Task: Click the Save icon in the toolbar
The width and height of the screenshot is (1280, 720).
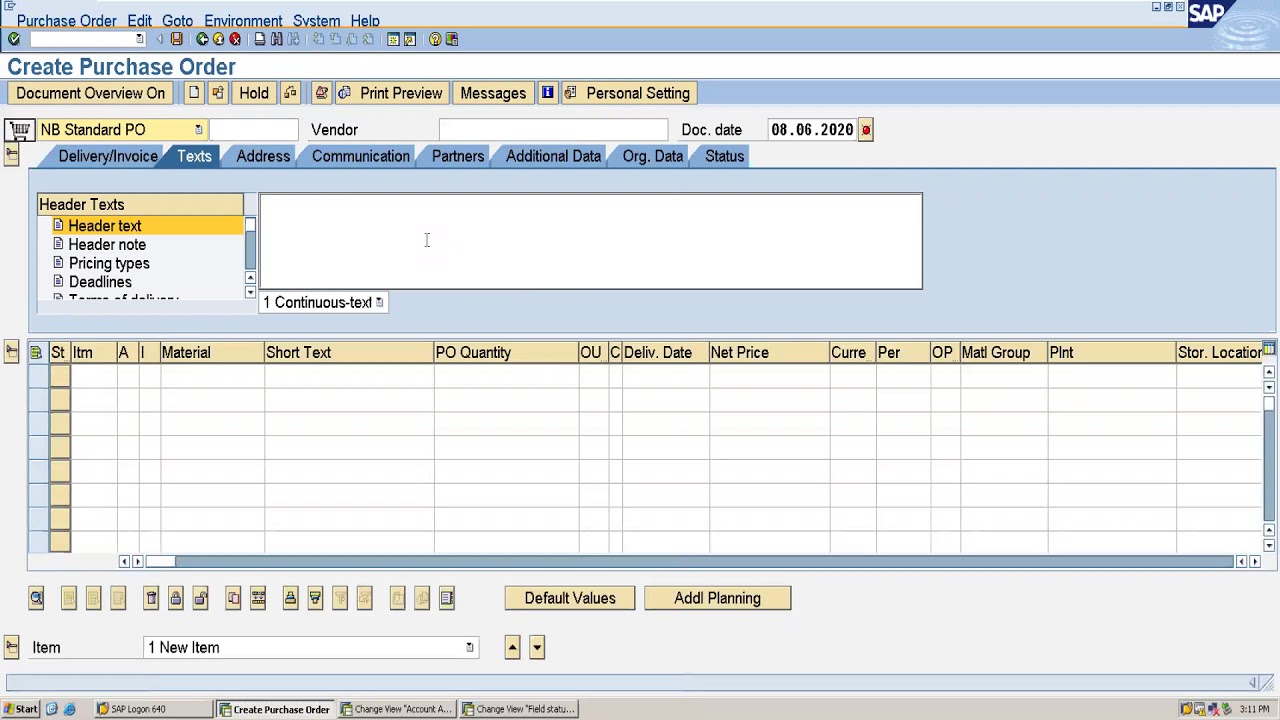Action: click(x=176, y=39)
